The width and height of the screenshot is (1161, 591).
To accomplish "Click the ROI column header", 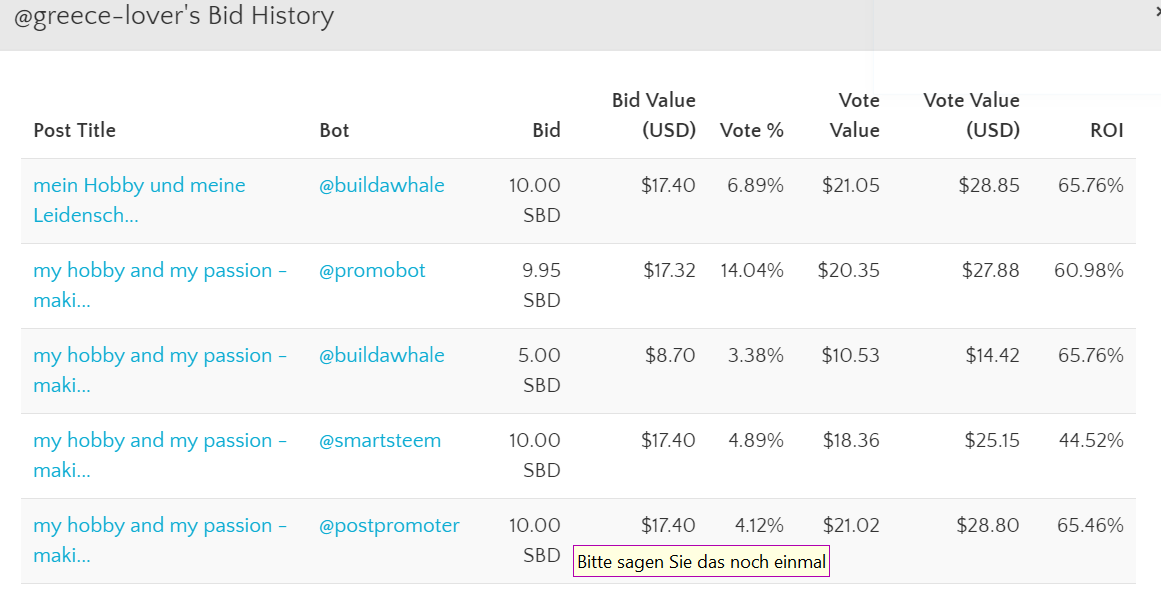I will [x=1106, y=130].
